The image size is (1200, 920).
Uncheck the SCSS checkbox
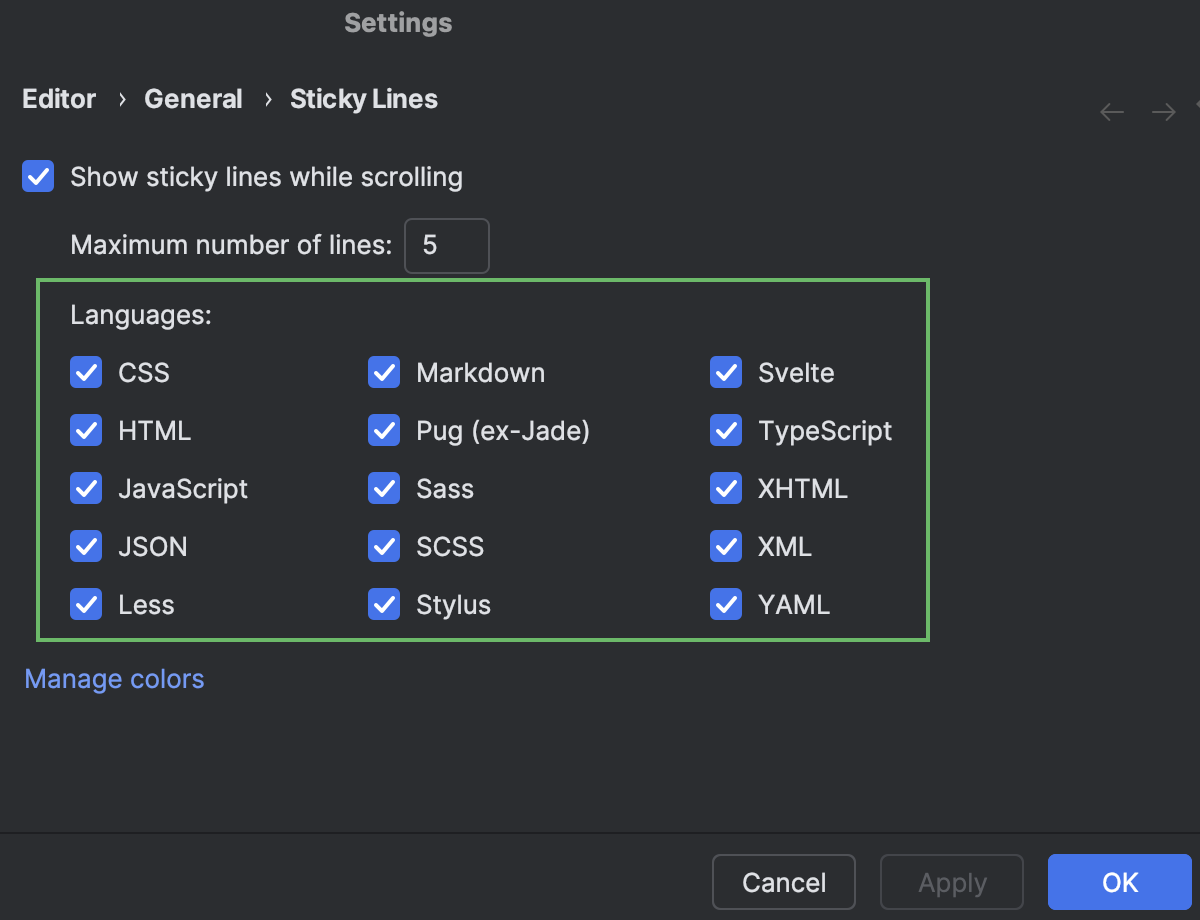click(384, 546)
